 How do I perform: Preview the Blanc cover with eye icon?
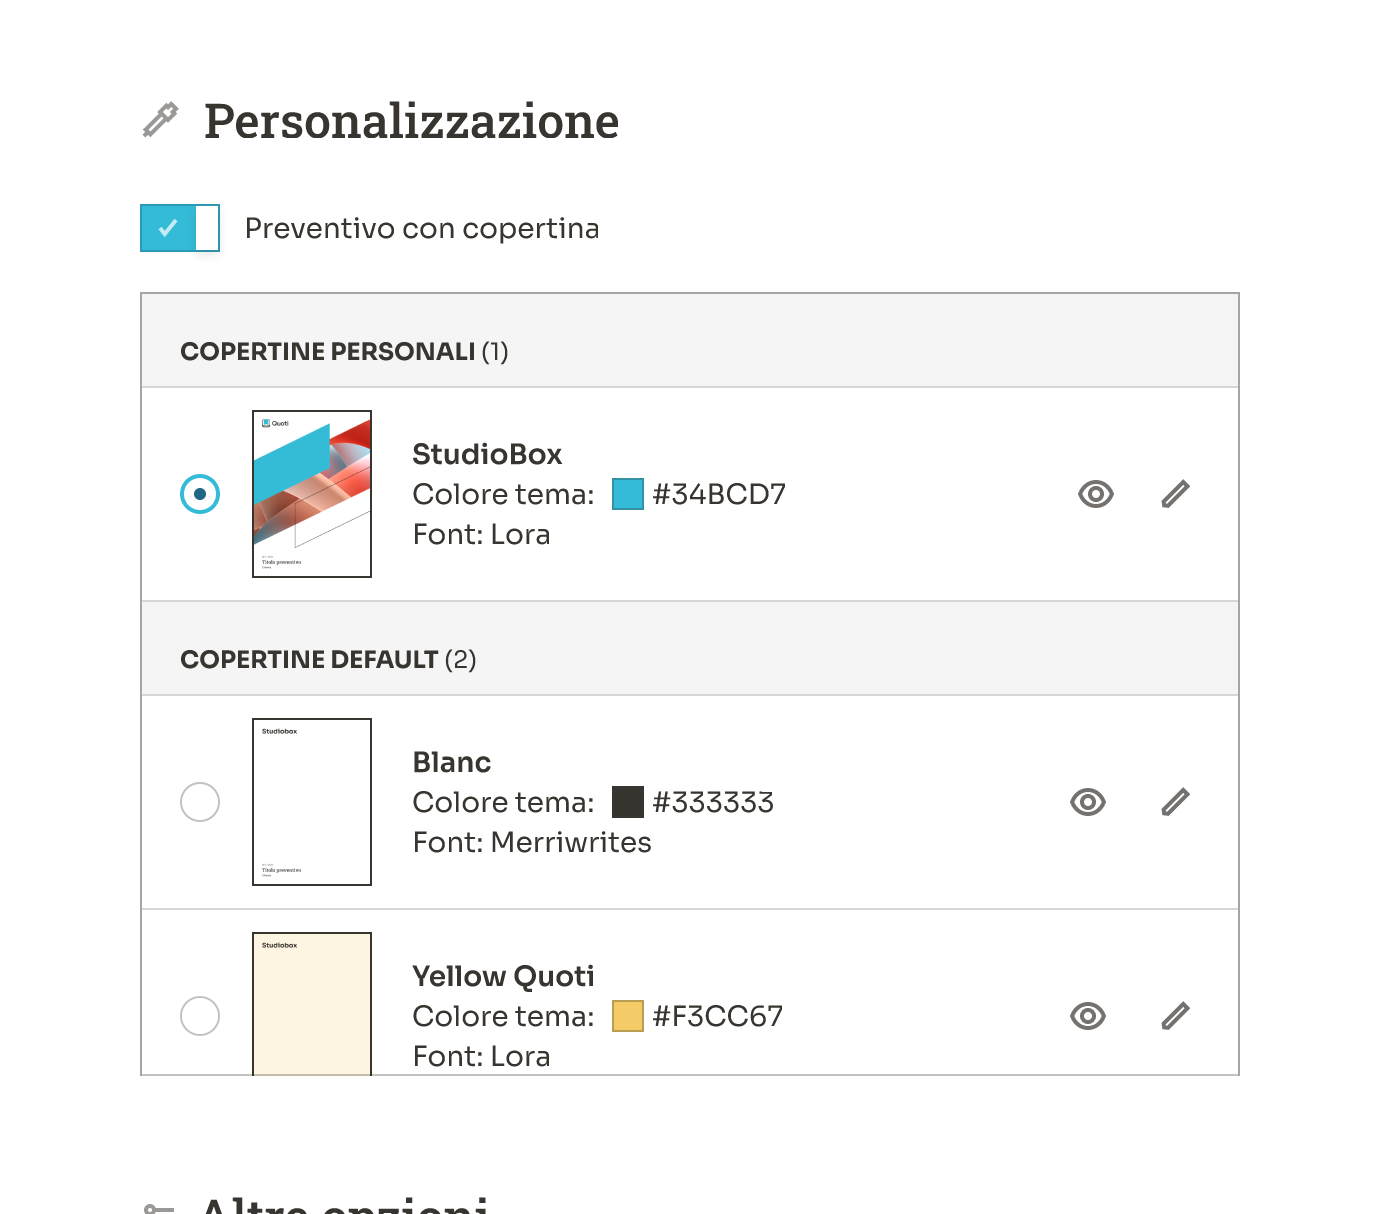click(1088, 802)
